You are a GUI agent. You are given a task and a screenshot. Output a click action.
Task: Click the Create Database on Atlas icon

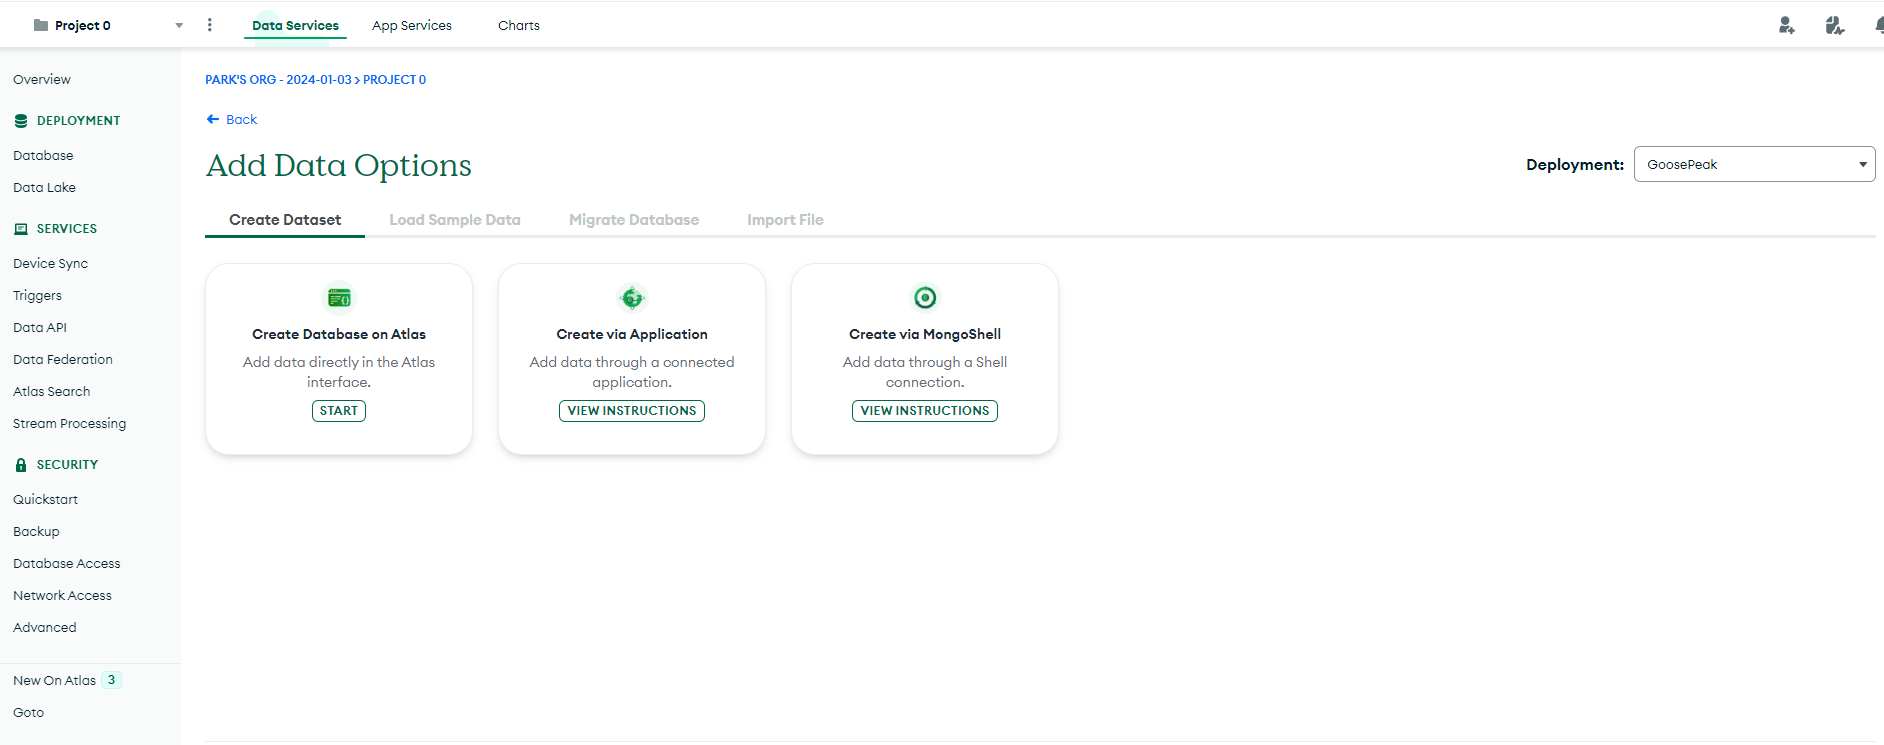pos(339,298)
